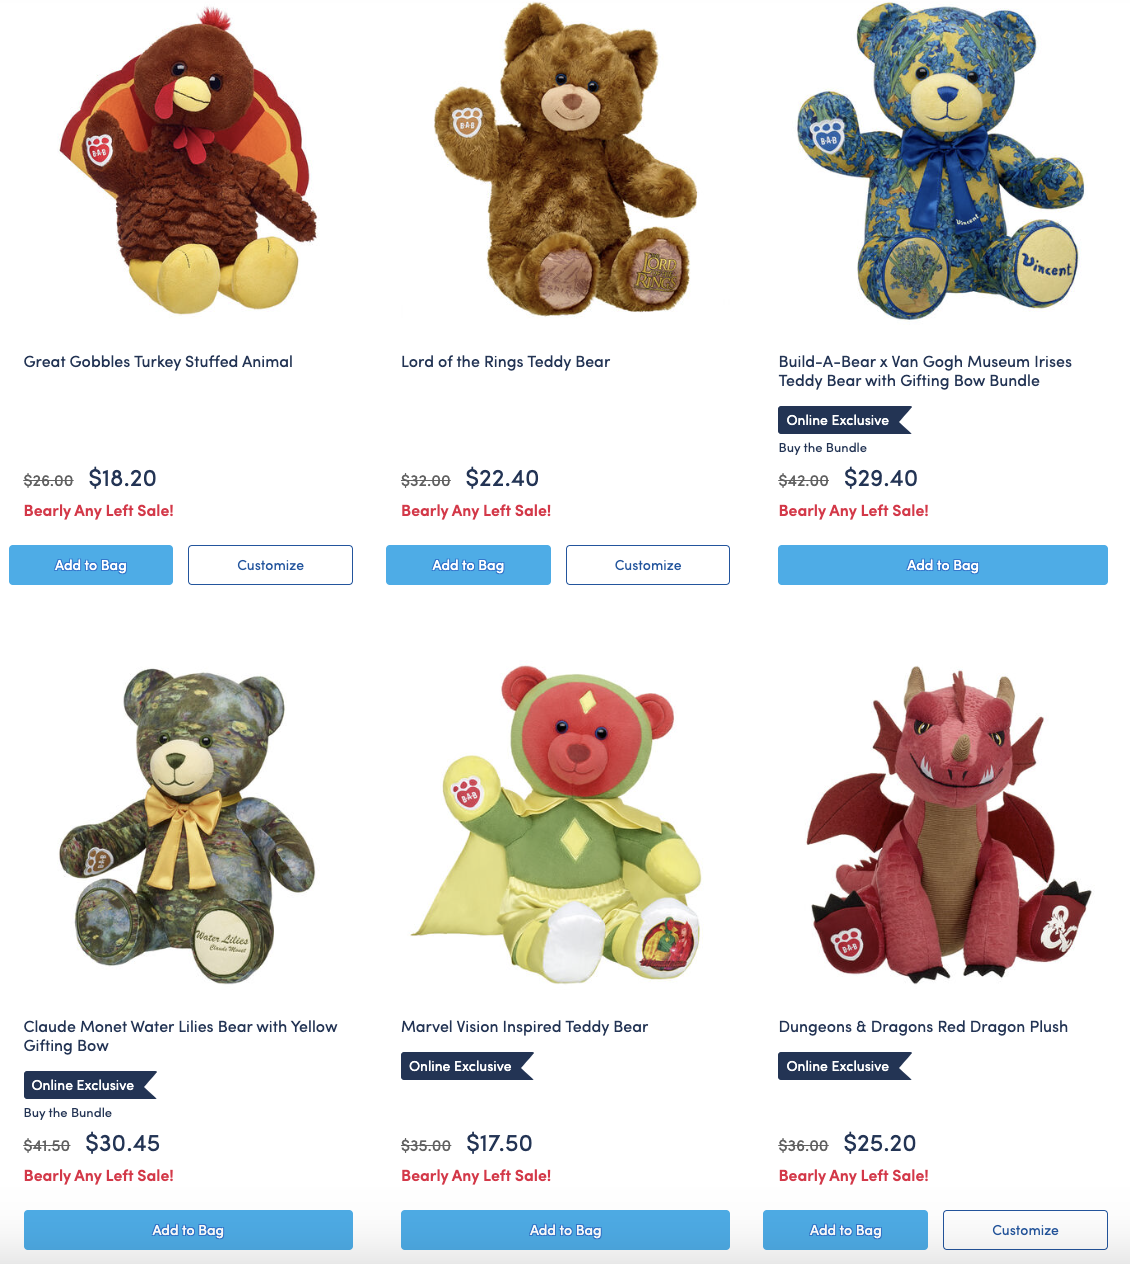This screenshot has width=1130, height=1264.
Task: Add Lord of the Rings Bear to bag
Action: pyautogui.click(x=468, y=565)
